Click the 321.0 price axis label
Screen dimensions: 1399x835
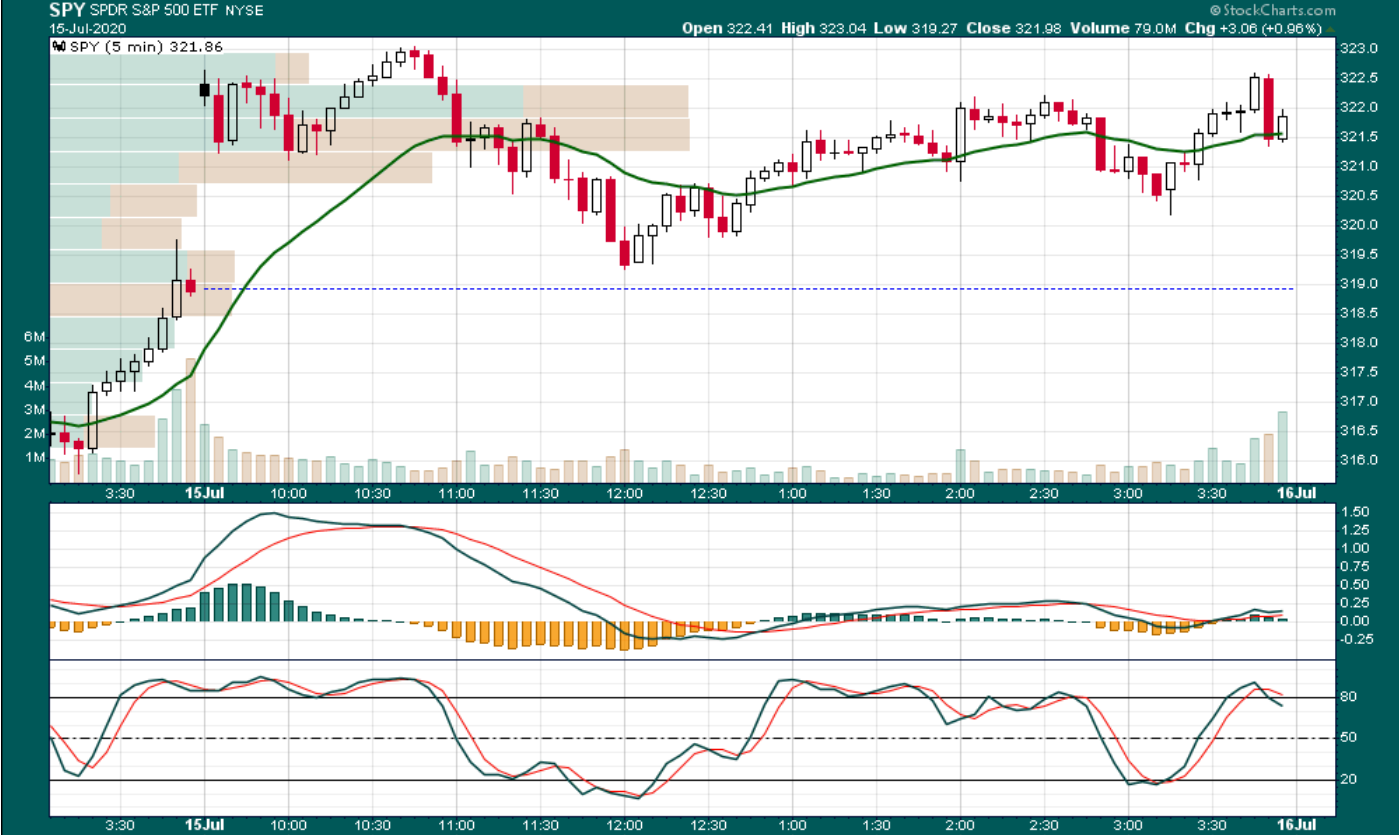pos(1358,166)
